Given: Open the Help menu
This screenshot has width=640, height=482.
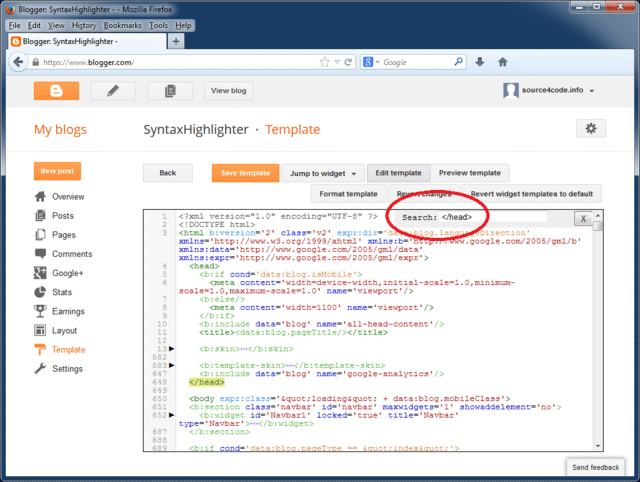Looking at the screenshot, I should click(x=183, y=25).
